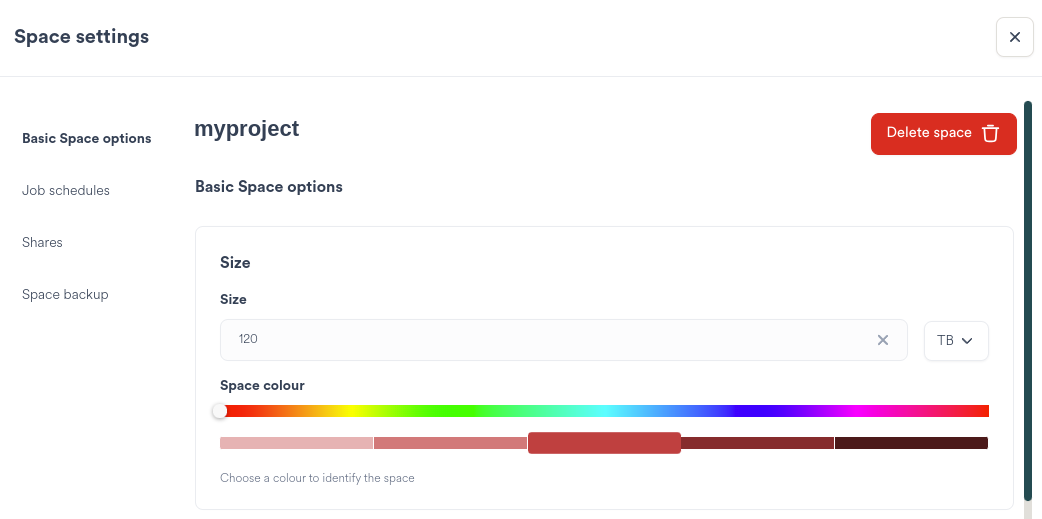The height and width of the screenshot is (519, 1042).
Task: Click the vertical scrollbar on the right
Action: pos(1027,300)
